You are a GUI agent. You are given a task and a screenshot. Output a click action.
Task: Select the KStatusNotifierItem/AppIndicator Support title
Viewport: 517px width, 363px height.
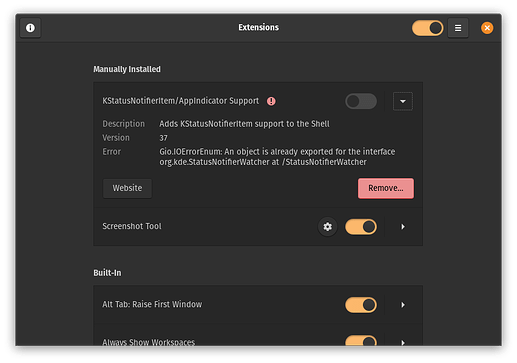(x=180, y=101)
